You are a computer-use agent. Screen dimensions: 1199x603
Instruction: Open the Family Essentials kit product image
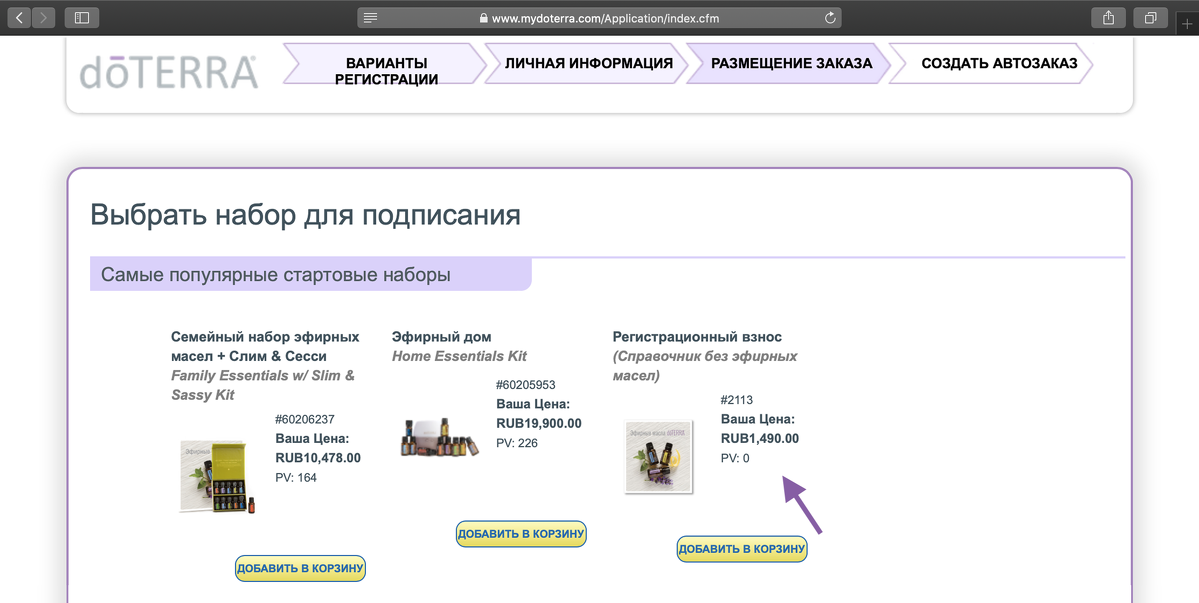point(218,476)
